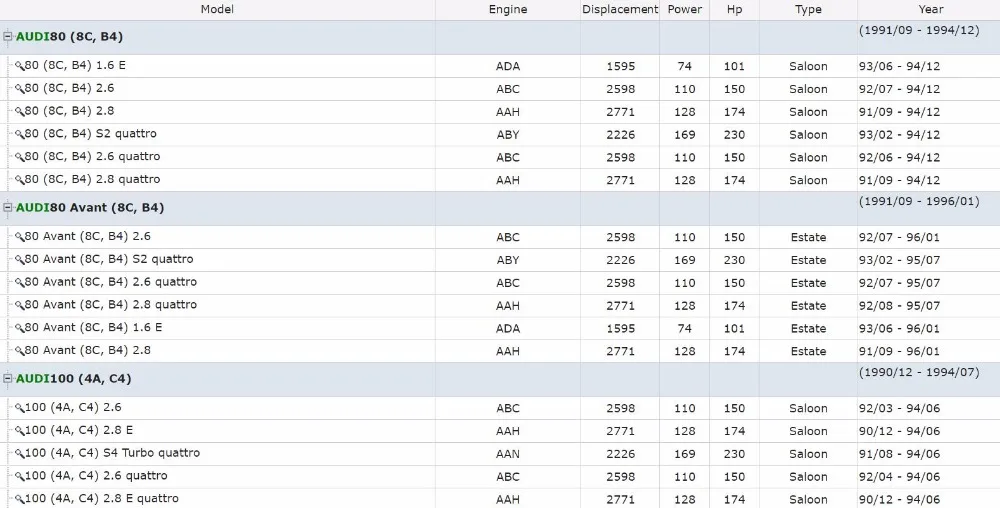This screenshot has width=1000, height=508.
Task: Sort by the Type column header
Action: [x=808, y=9]
